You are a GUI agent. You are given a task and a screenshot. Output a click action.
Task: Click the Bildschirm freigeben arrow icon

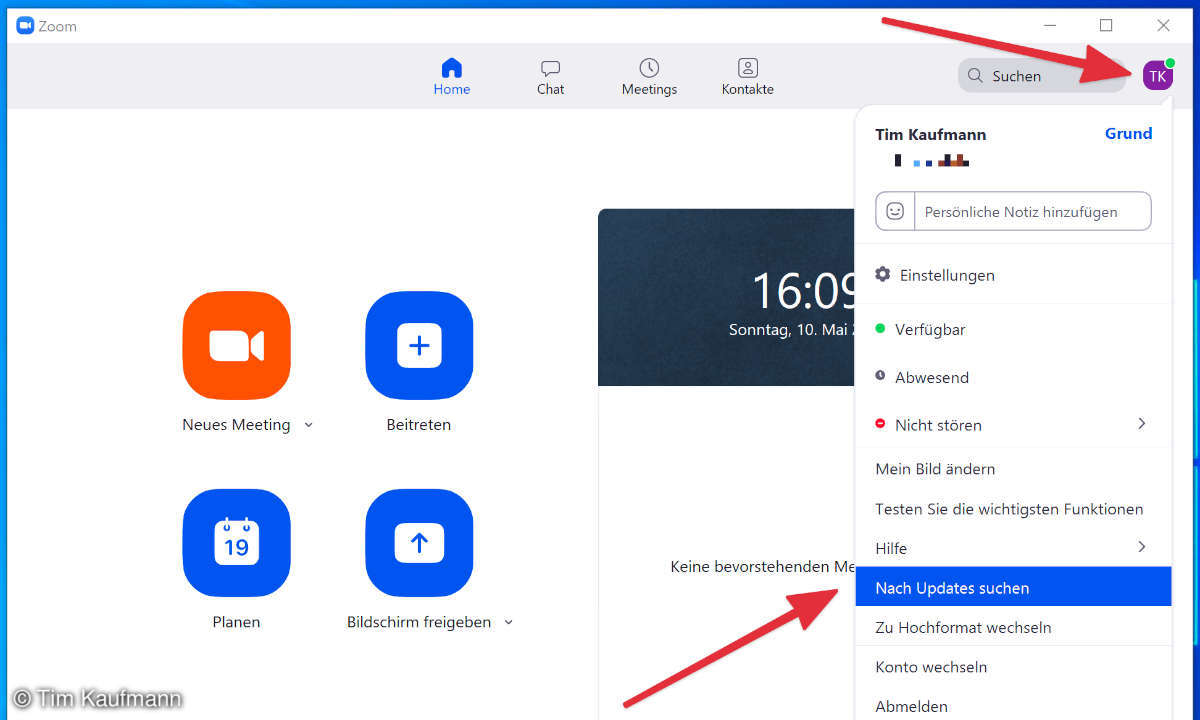click(x=419, y=543)
